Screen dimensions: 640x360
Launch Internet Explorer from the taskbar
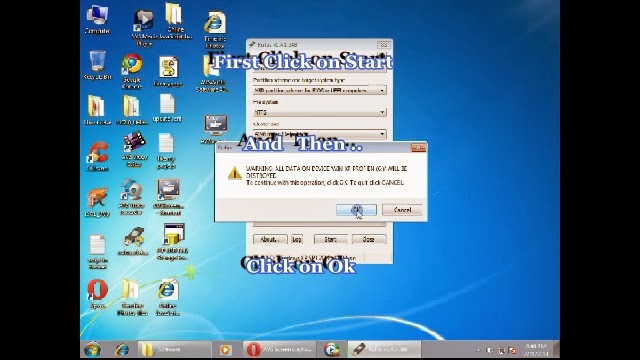coord(122,350)
